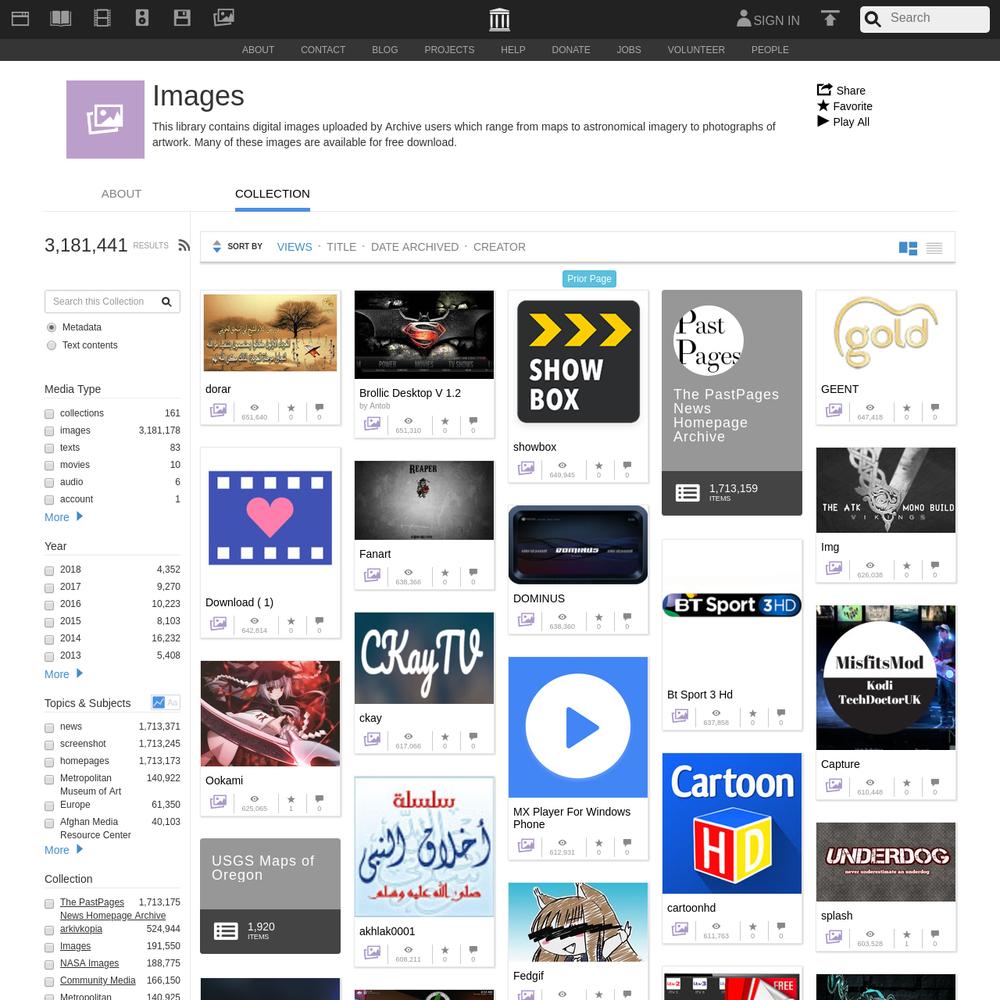
Task: Open MX Player For Windows Phone title
Action: coord(572,818)
